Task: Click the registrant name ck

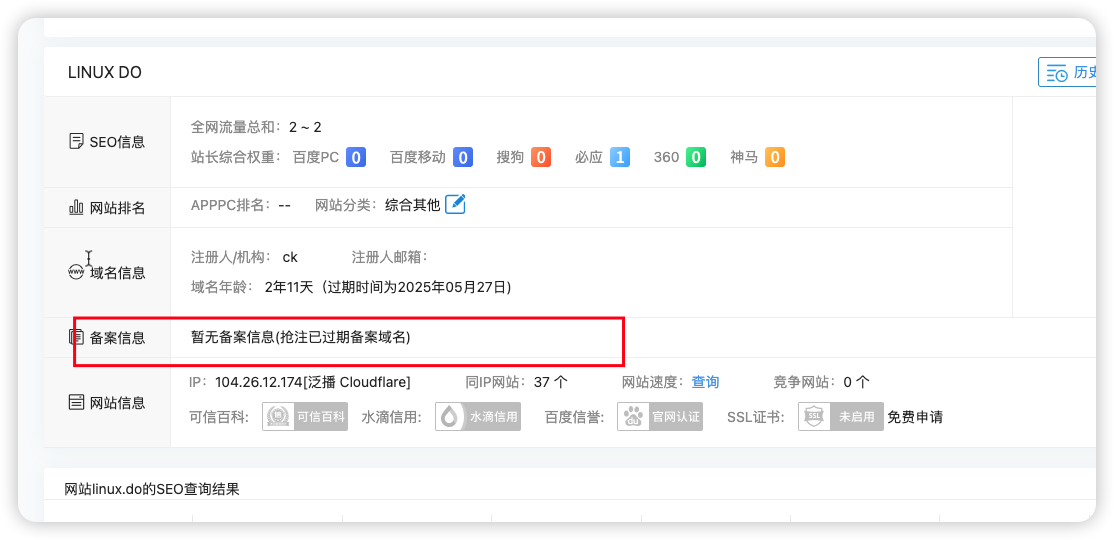Action: [290, 257]
